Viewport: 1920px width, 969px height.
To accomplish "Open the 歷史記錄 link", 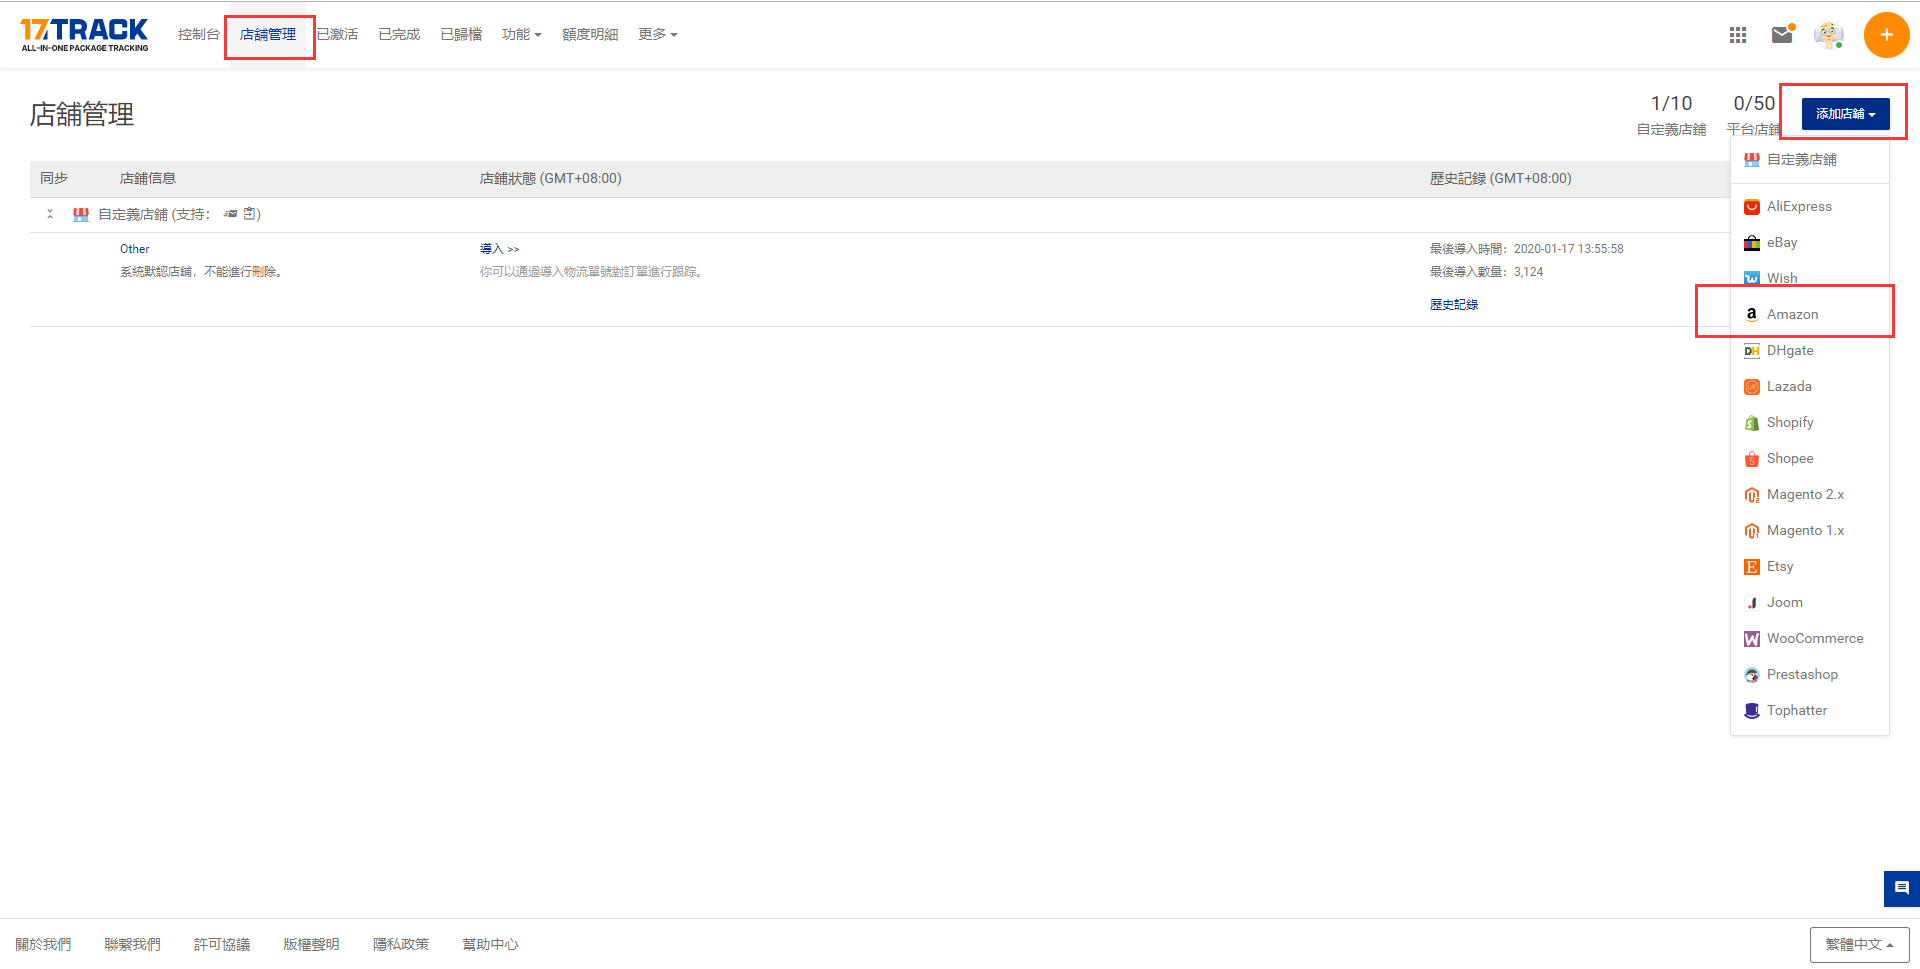I will [1454, 305].
